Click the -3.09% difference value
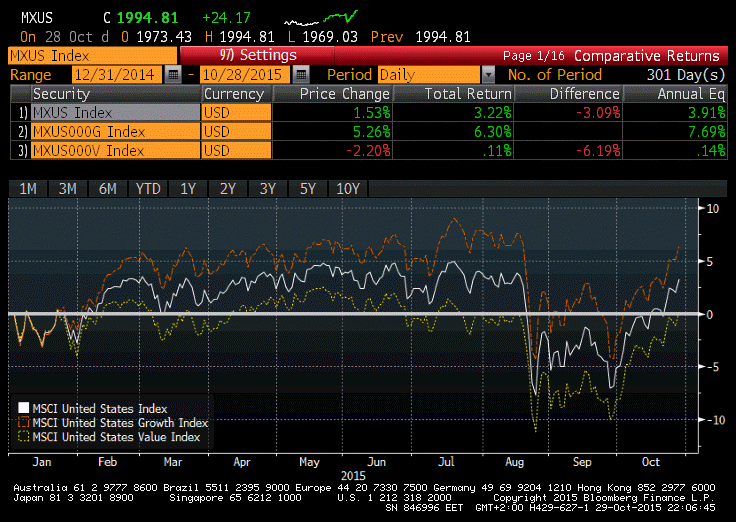Viewport: 736px width, 522px height. coord(598,113)
